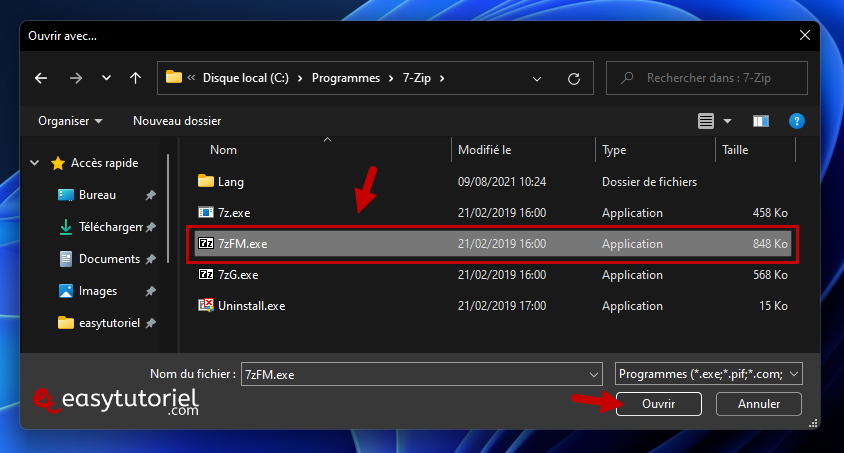Unpin Bureau using its pin icon
The height and width of the screenshot is (453, 844).
click(x=151, y=195)
